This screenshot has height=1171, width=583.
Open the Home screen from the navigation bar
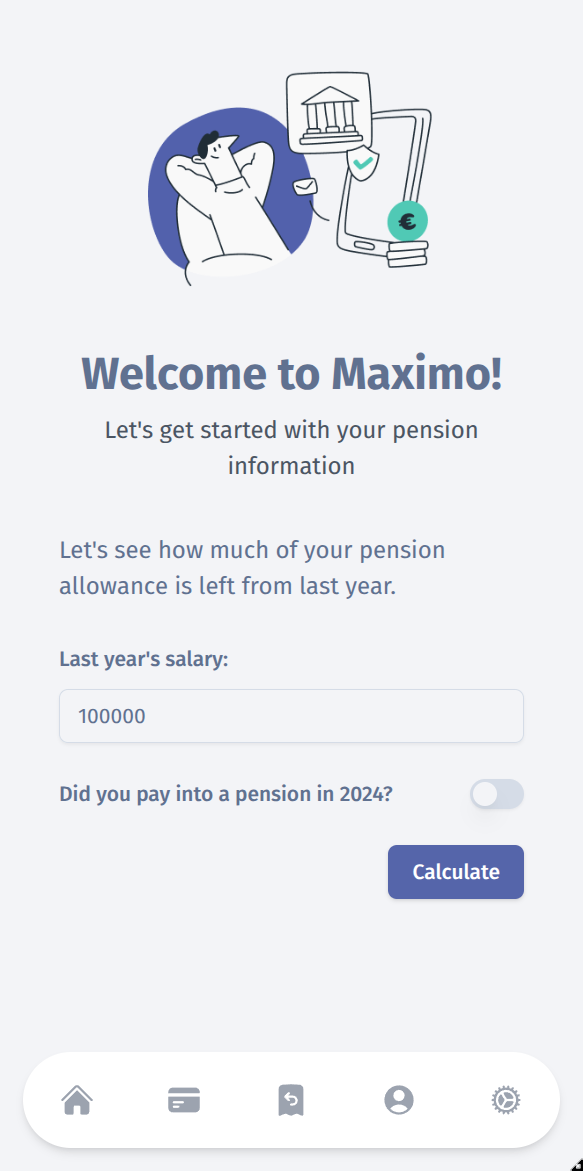[78, 1099]
